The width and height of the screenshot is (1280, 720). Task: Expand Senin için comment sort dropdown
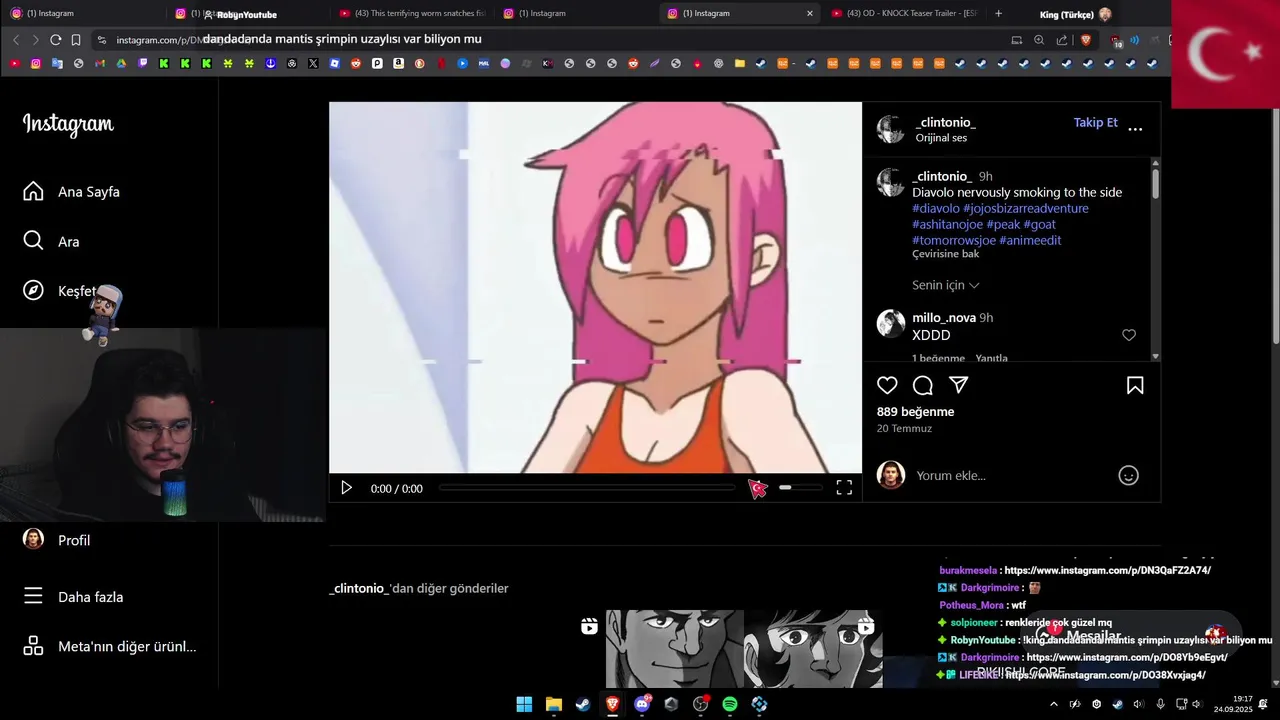[x=945, y=285]
